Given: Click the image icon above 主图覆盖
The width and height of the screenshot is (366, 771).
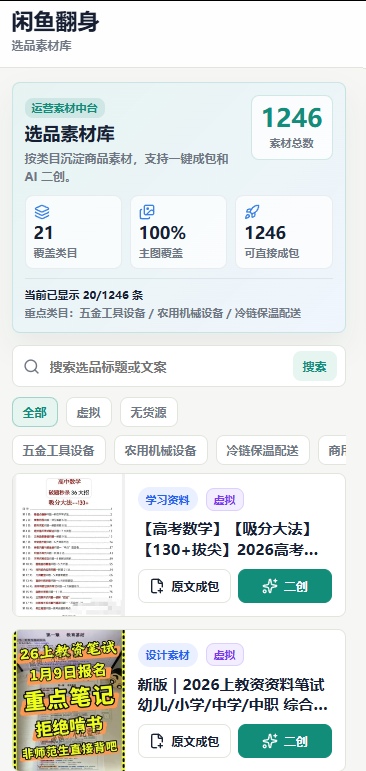Looking at the screenshot, I should point(147,212).
